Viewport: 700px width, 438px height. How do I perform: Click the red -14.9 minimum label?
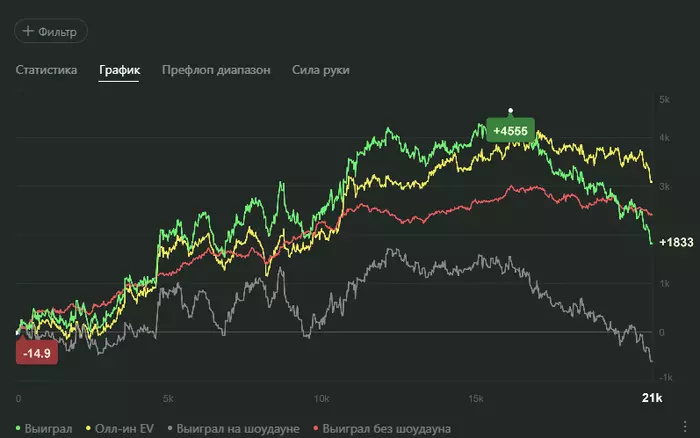(x=37, y=352)
